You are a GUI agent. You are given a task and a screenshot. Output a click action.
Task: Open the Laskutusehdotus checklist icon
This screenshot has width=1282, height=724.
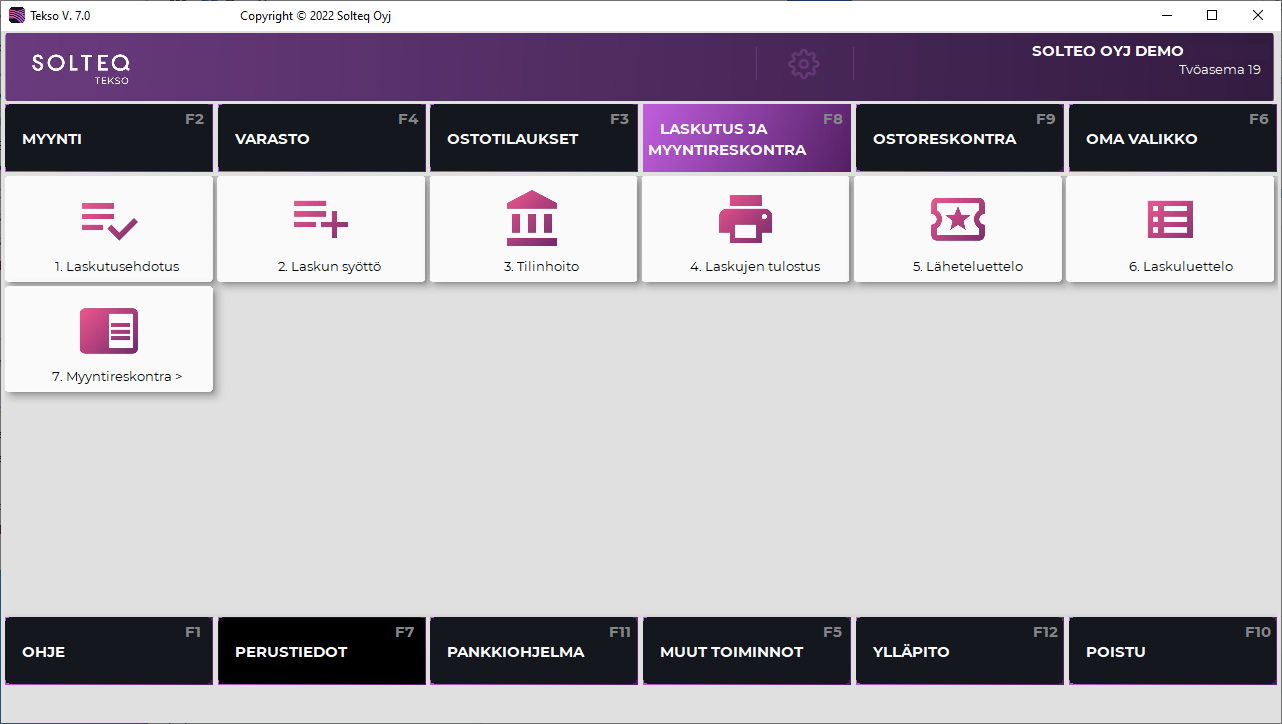pos(109,219)
